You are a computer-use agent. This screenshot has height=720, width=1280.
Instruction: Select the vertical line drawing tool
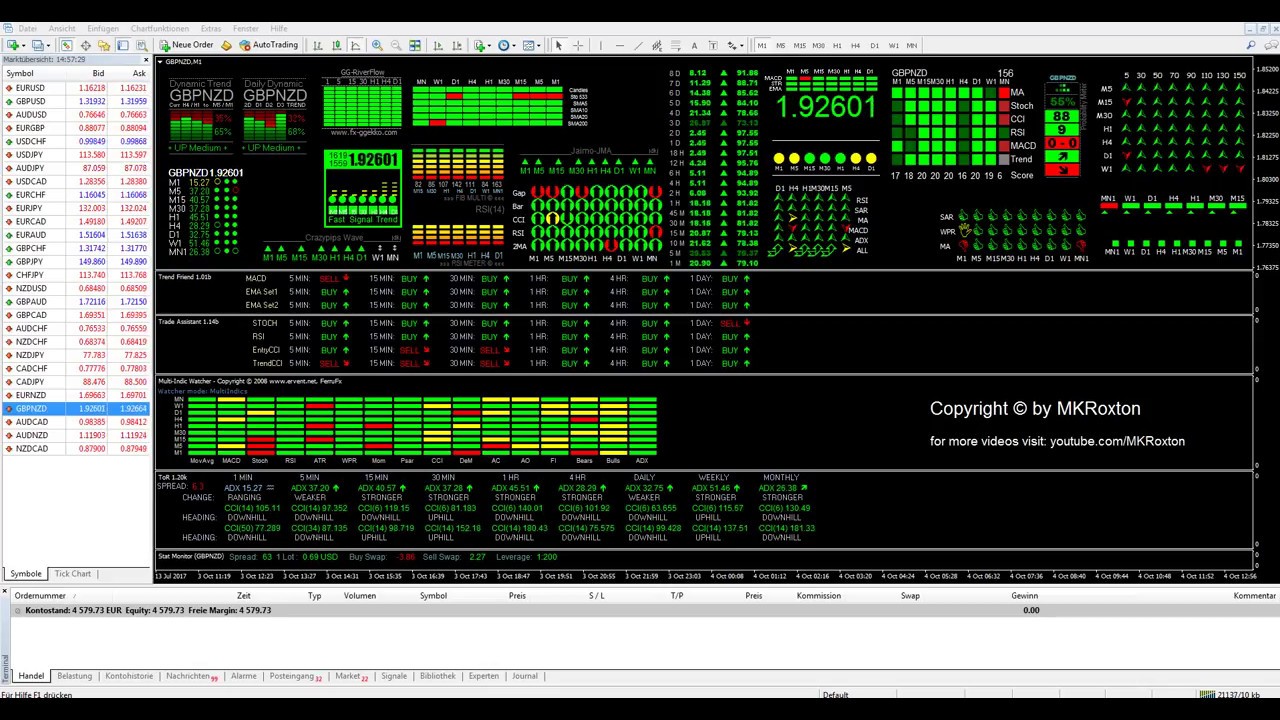600,45
